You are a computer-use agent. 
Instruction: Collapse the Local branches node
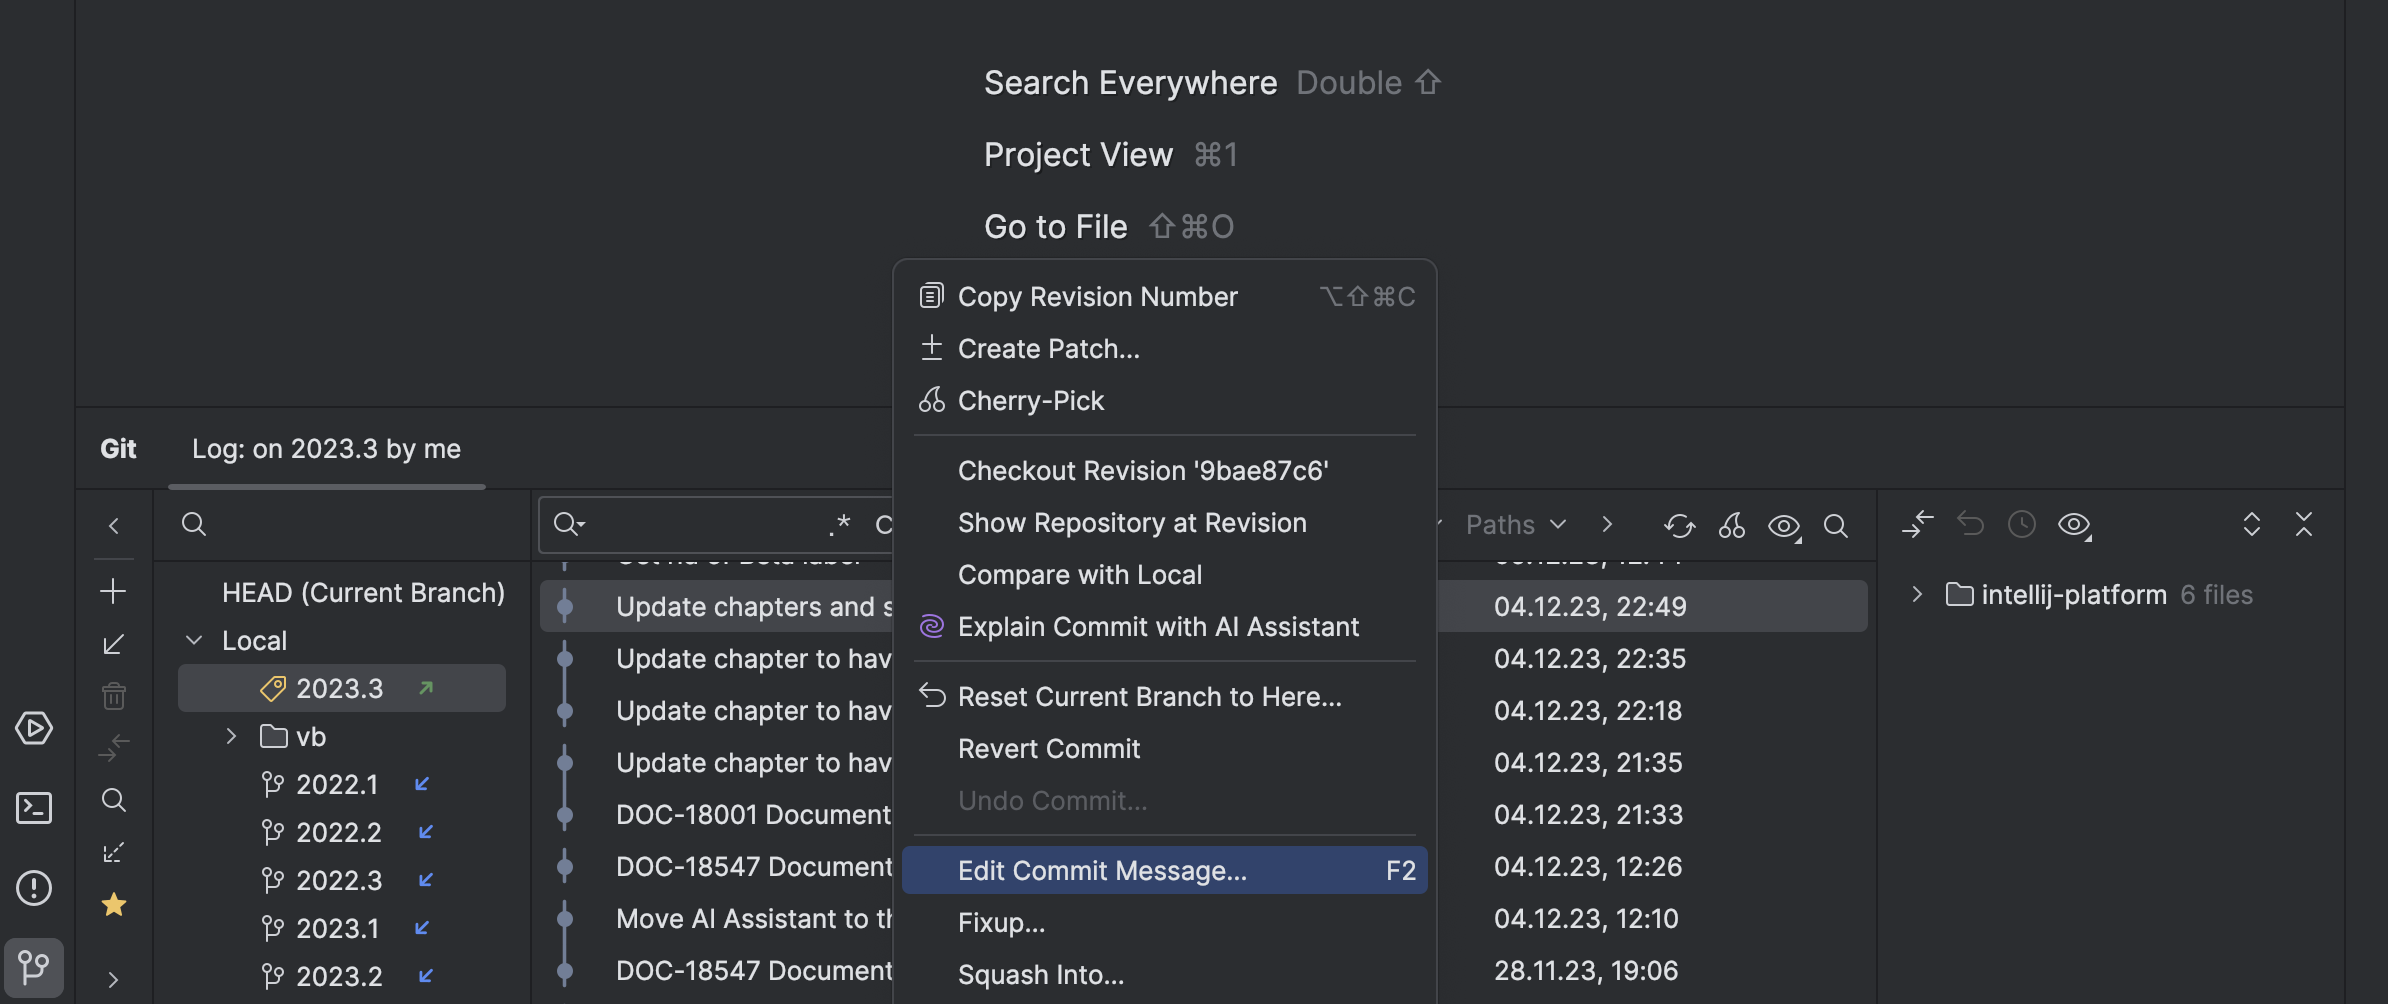click(194, 639)
